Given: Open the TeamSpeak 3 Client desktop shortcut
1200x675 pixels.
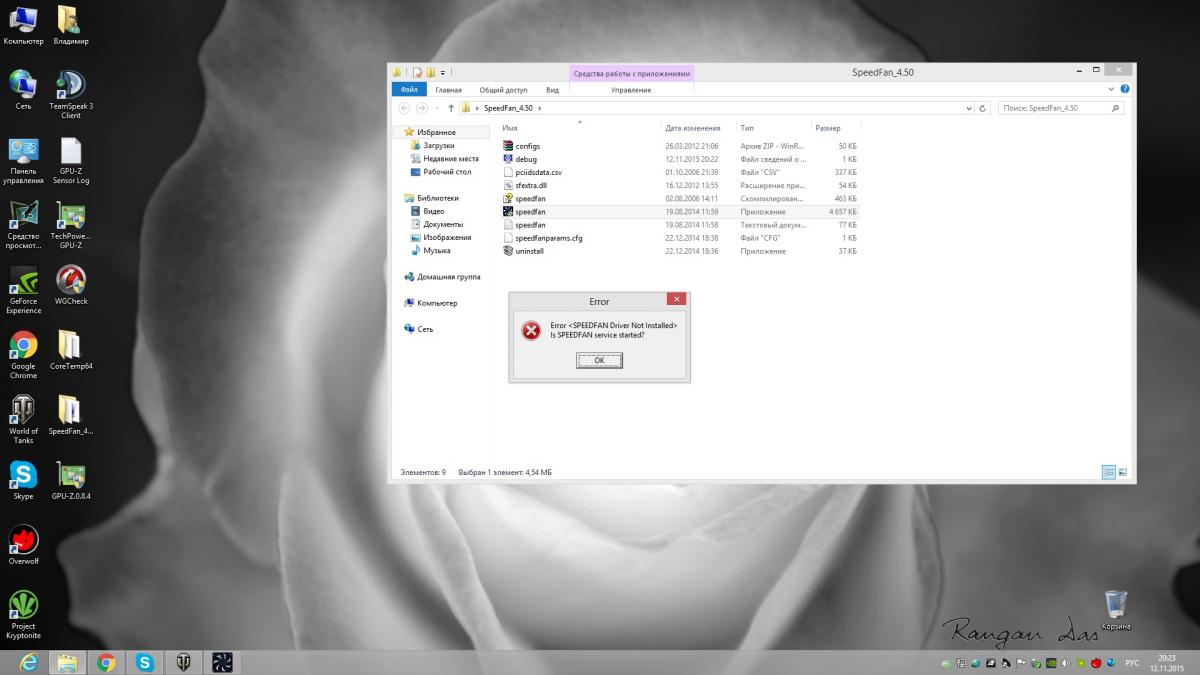Looking at the screenshot, I should 71,95.
